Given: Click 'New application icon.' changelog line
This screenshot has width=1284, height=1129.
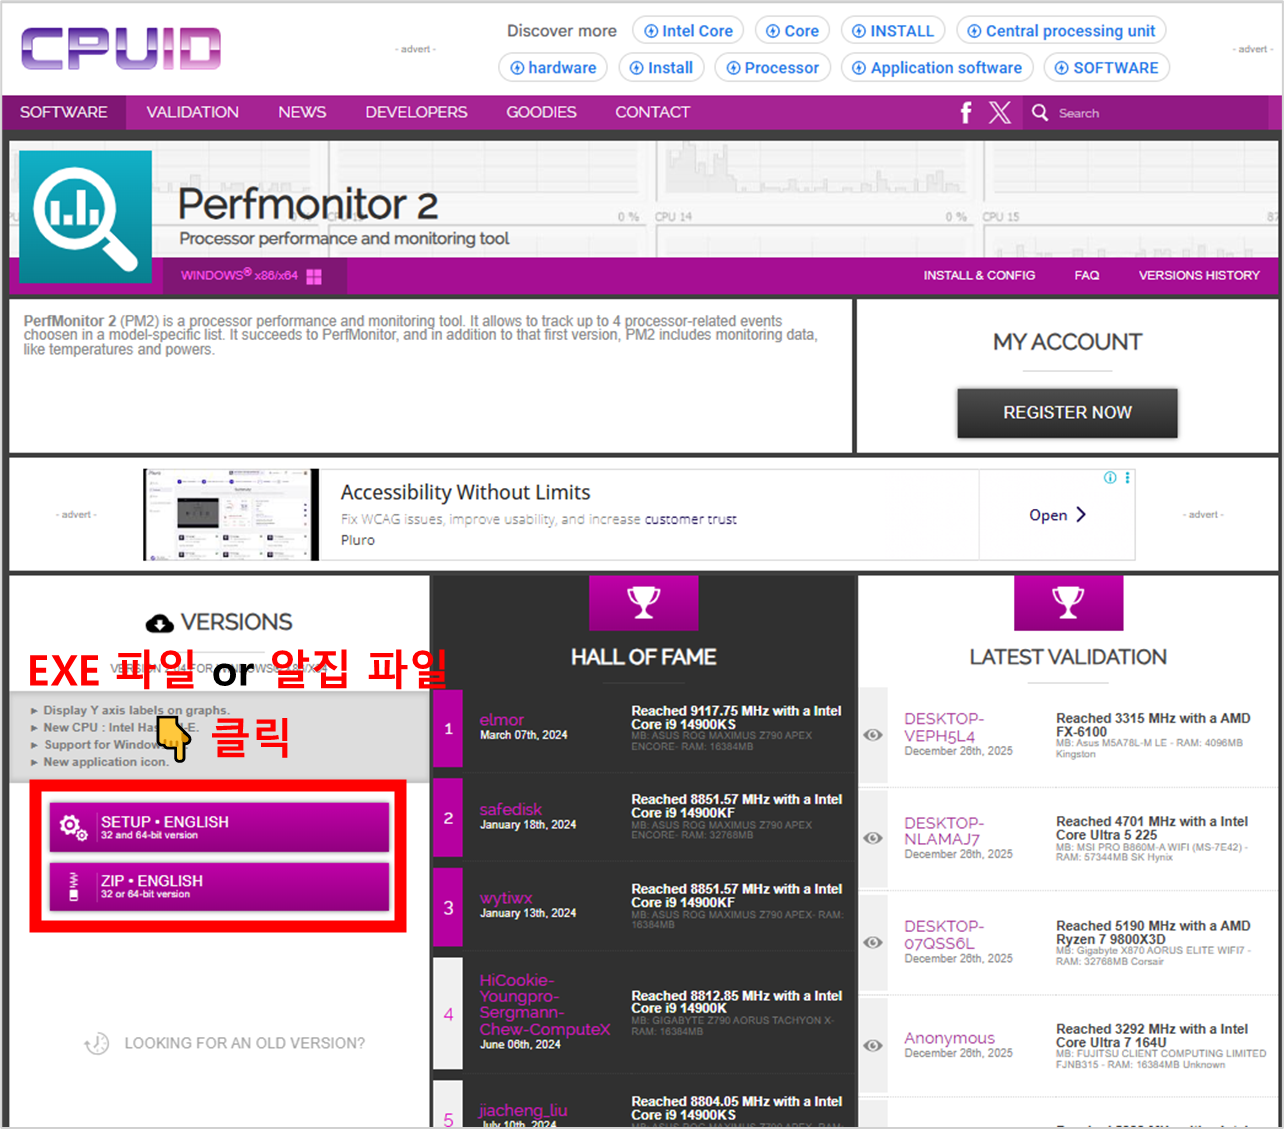Looking at the screenshot, I should tap(106, 762).
